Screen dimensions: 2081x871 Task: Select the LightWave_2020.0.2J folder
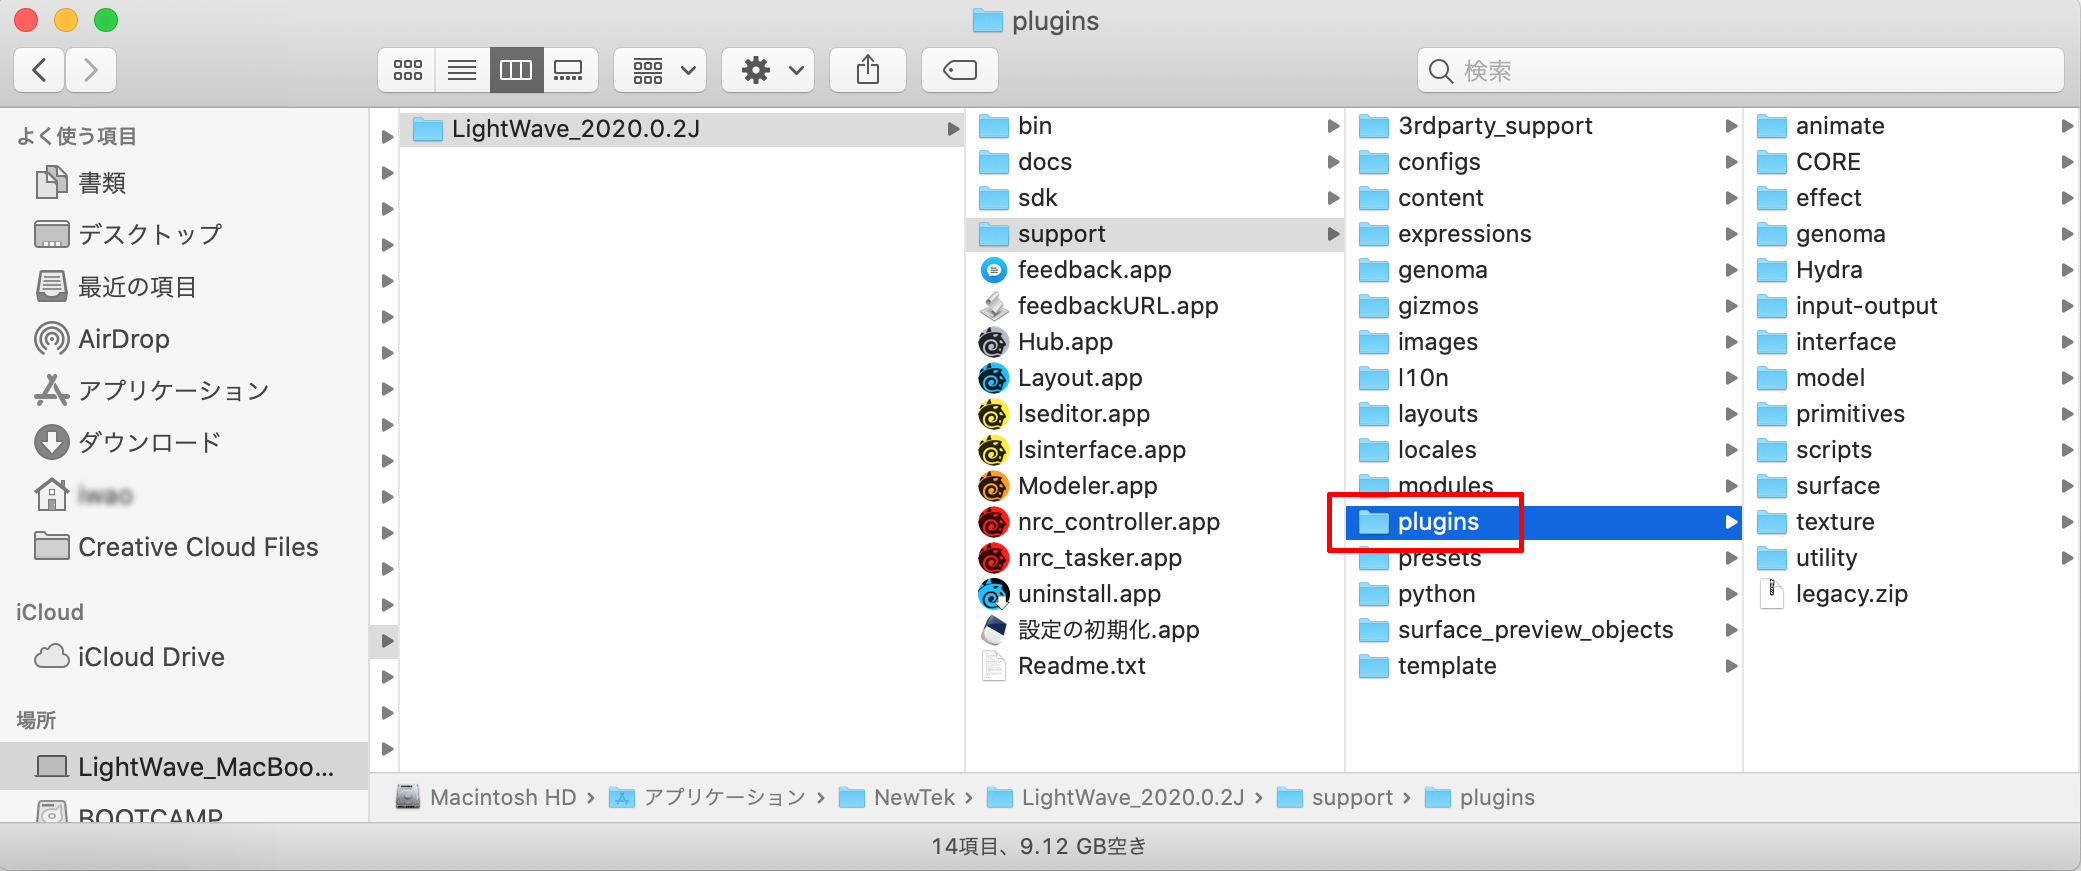pyautogui.click(x=682, y=129)
